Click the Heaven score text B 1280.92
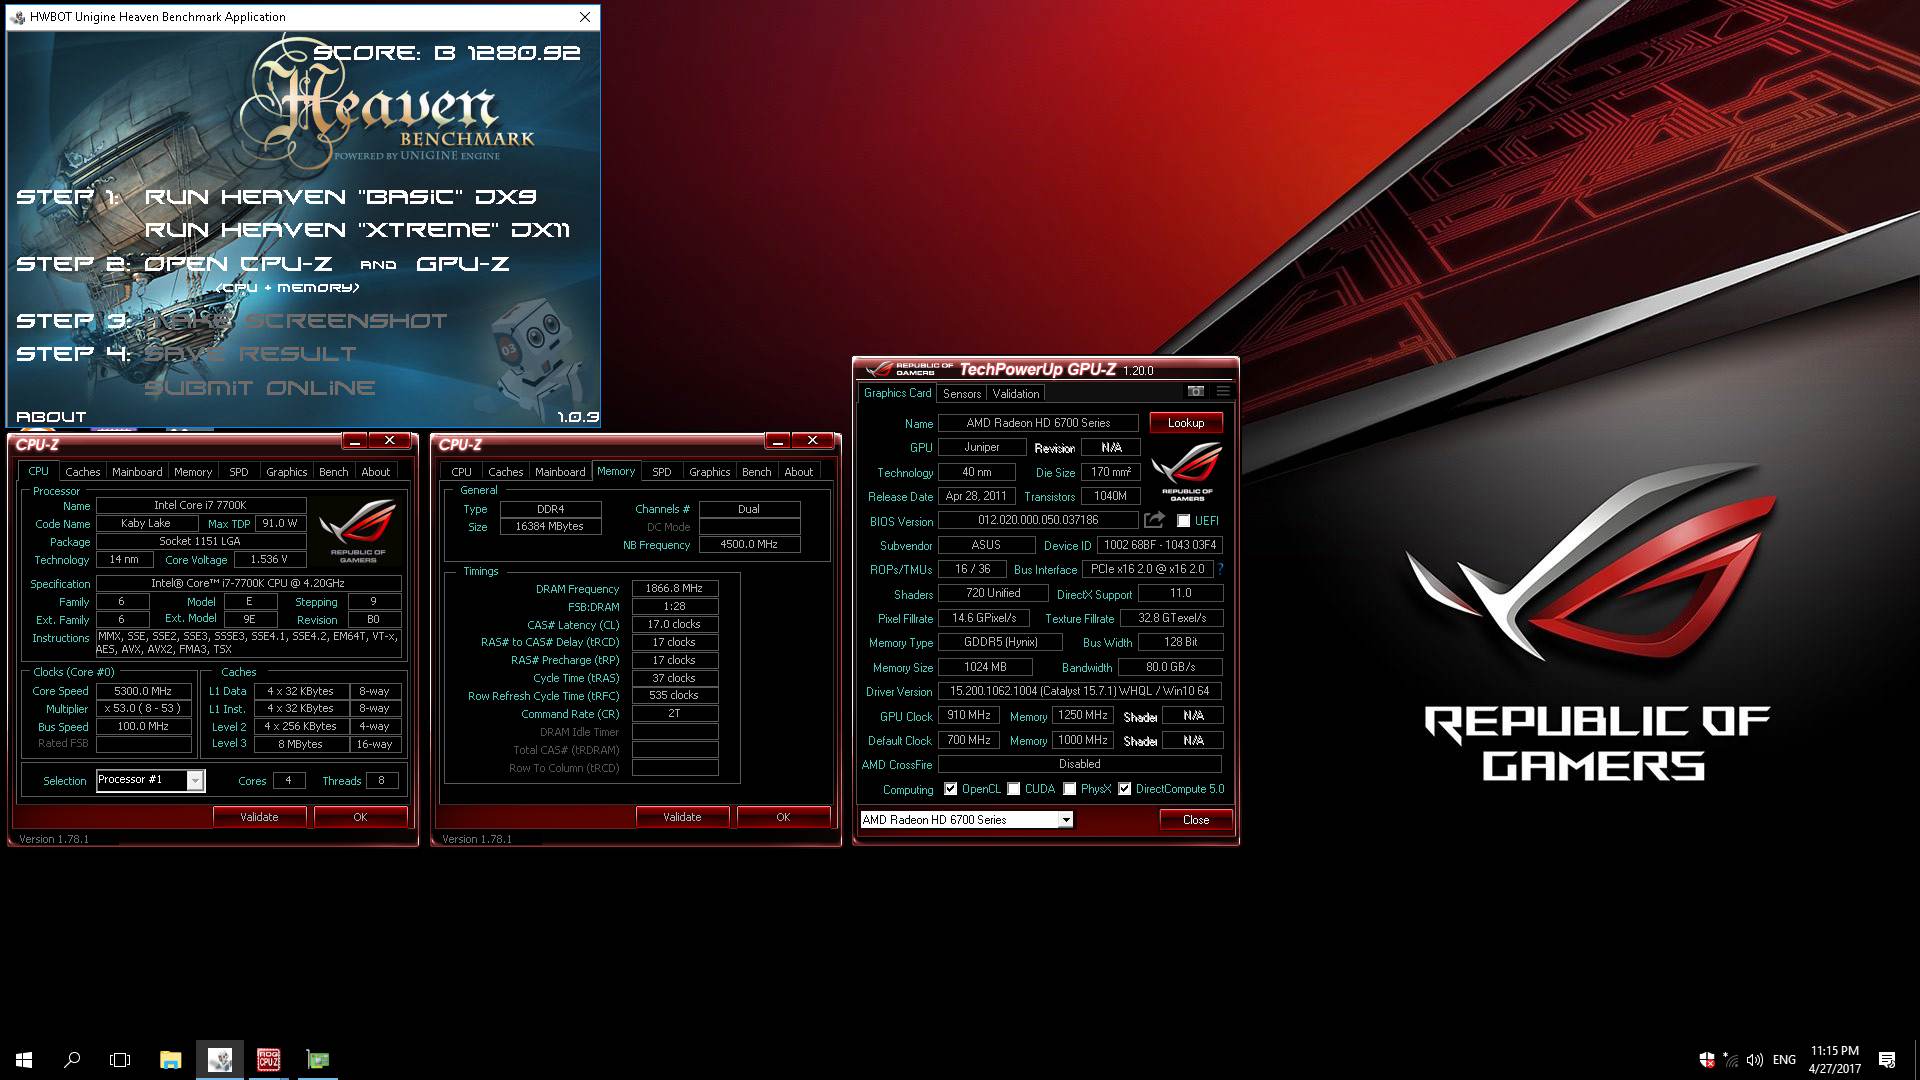The image size is (1920, 1080). coord(506,53)
